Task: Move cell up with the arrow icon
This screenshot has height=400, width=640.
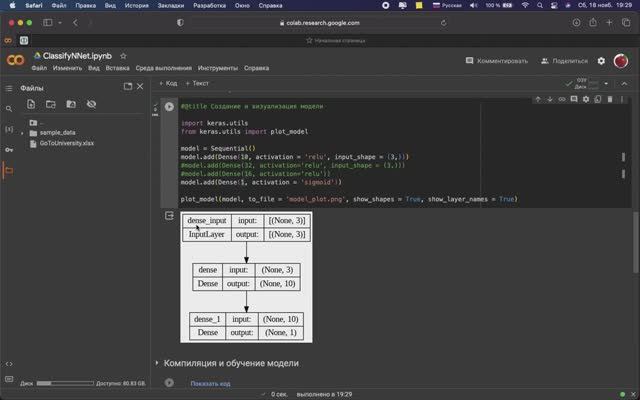Action: [x=538, y=99]
